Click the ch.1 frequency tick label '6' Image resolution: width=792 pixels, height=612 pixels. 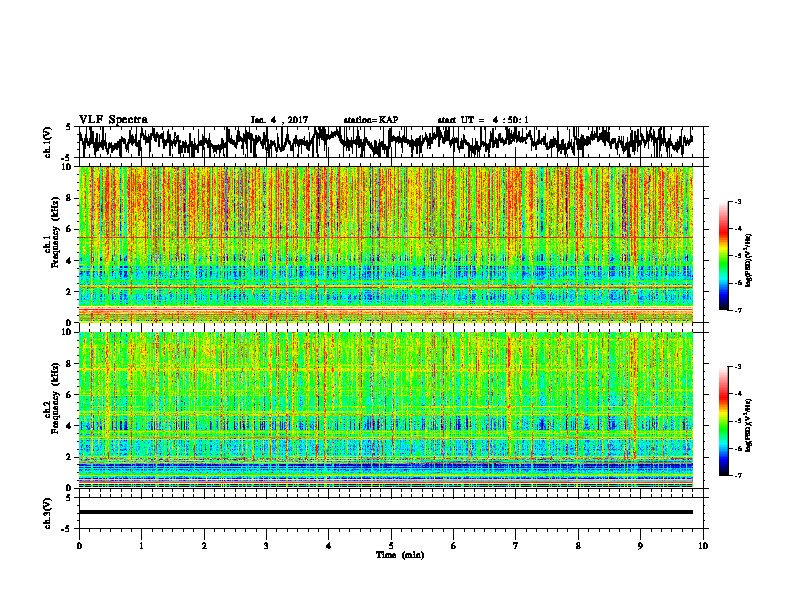point(70,229)
